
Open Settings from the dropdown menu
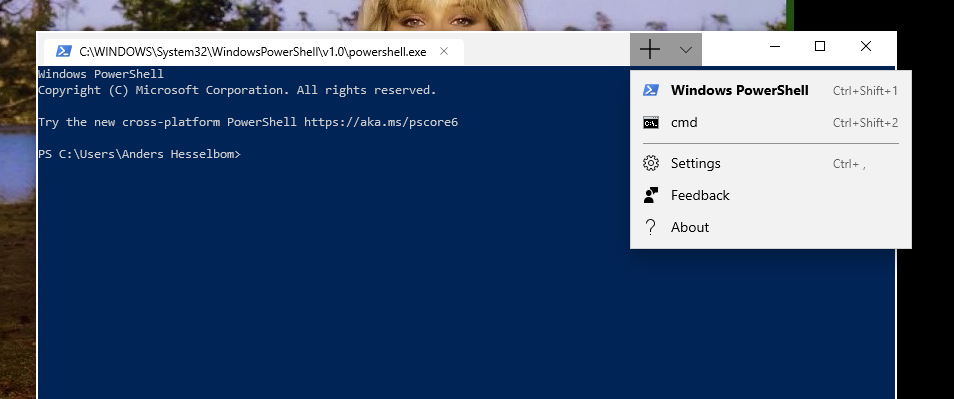pyautogui.click(x=770, y=164)
